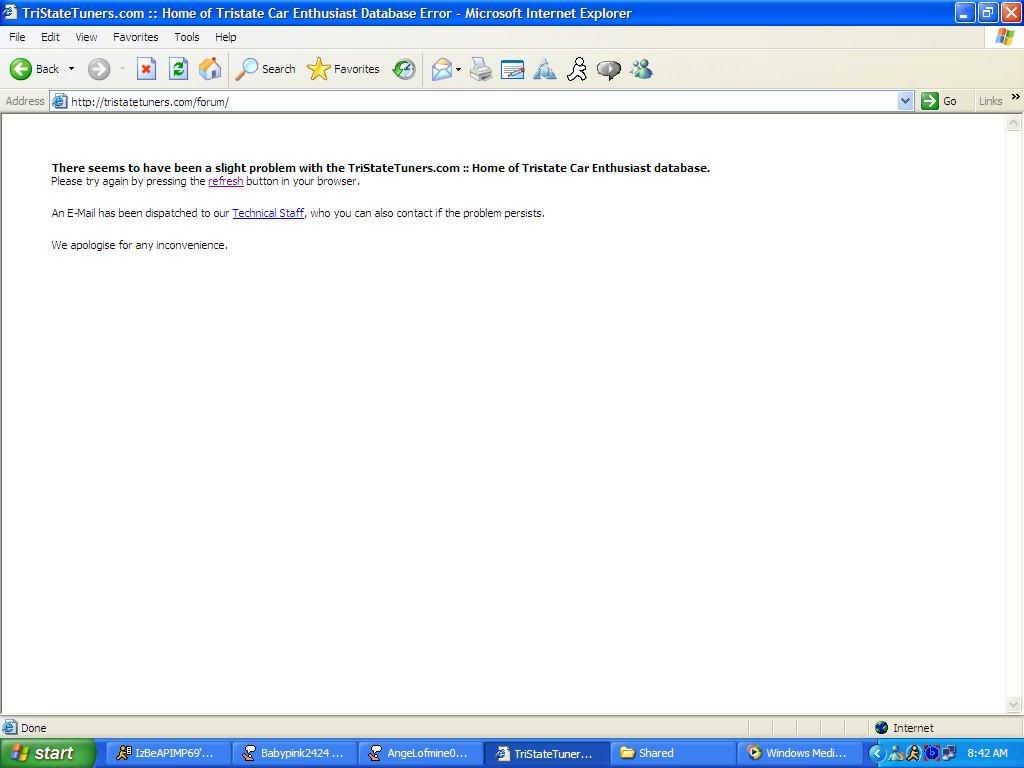Follow the refresh link in the error text
Screen dimensions: 1024x768
226,181
